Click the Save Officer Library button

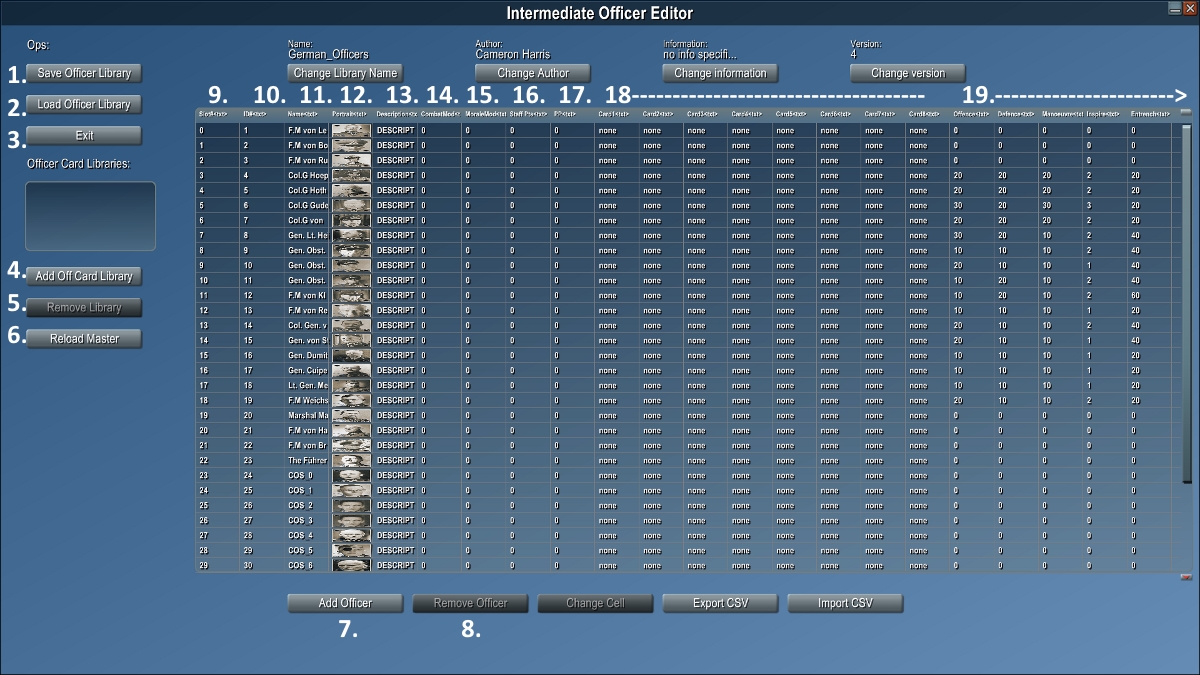pyautogui.click(x=84, y=73)
